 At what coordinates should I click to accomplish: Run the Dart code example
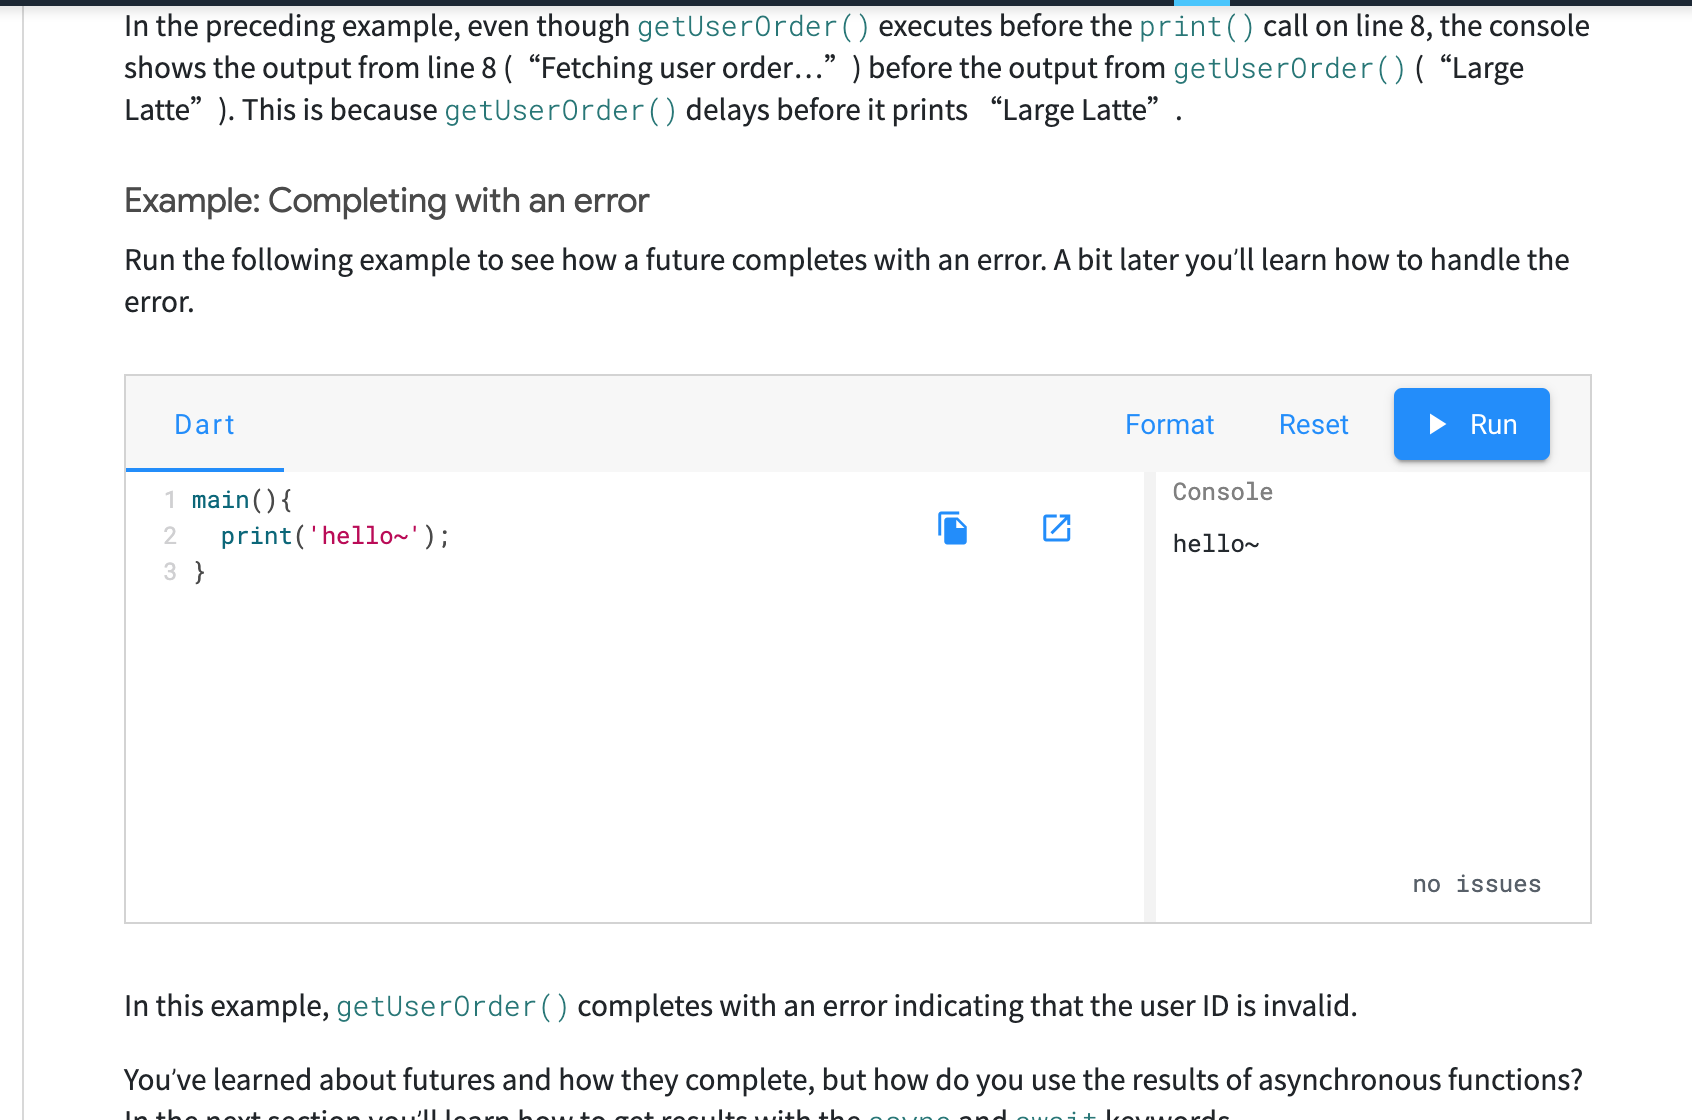click(x=1471, y=424)
